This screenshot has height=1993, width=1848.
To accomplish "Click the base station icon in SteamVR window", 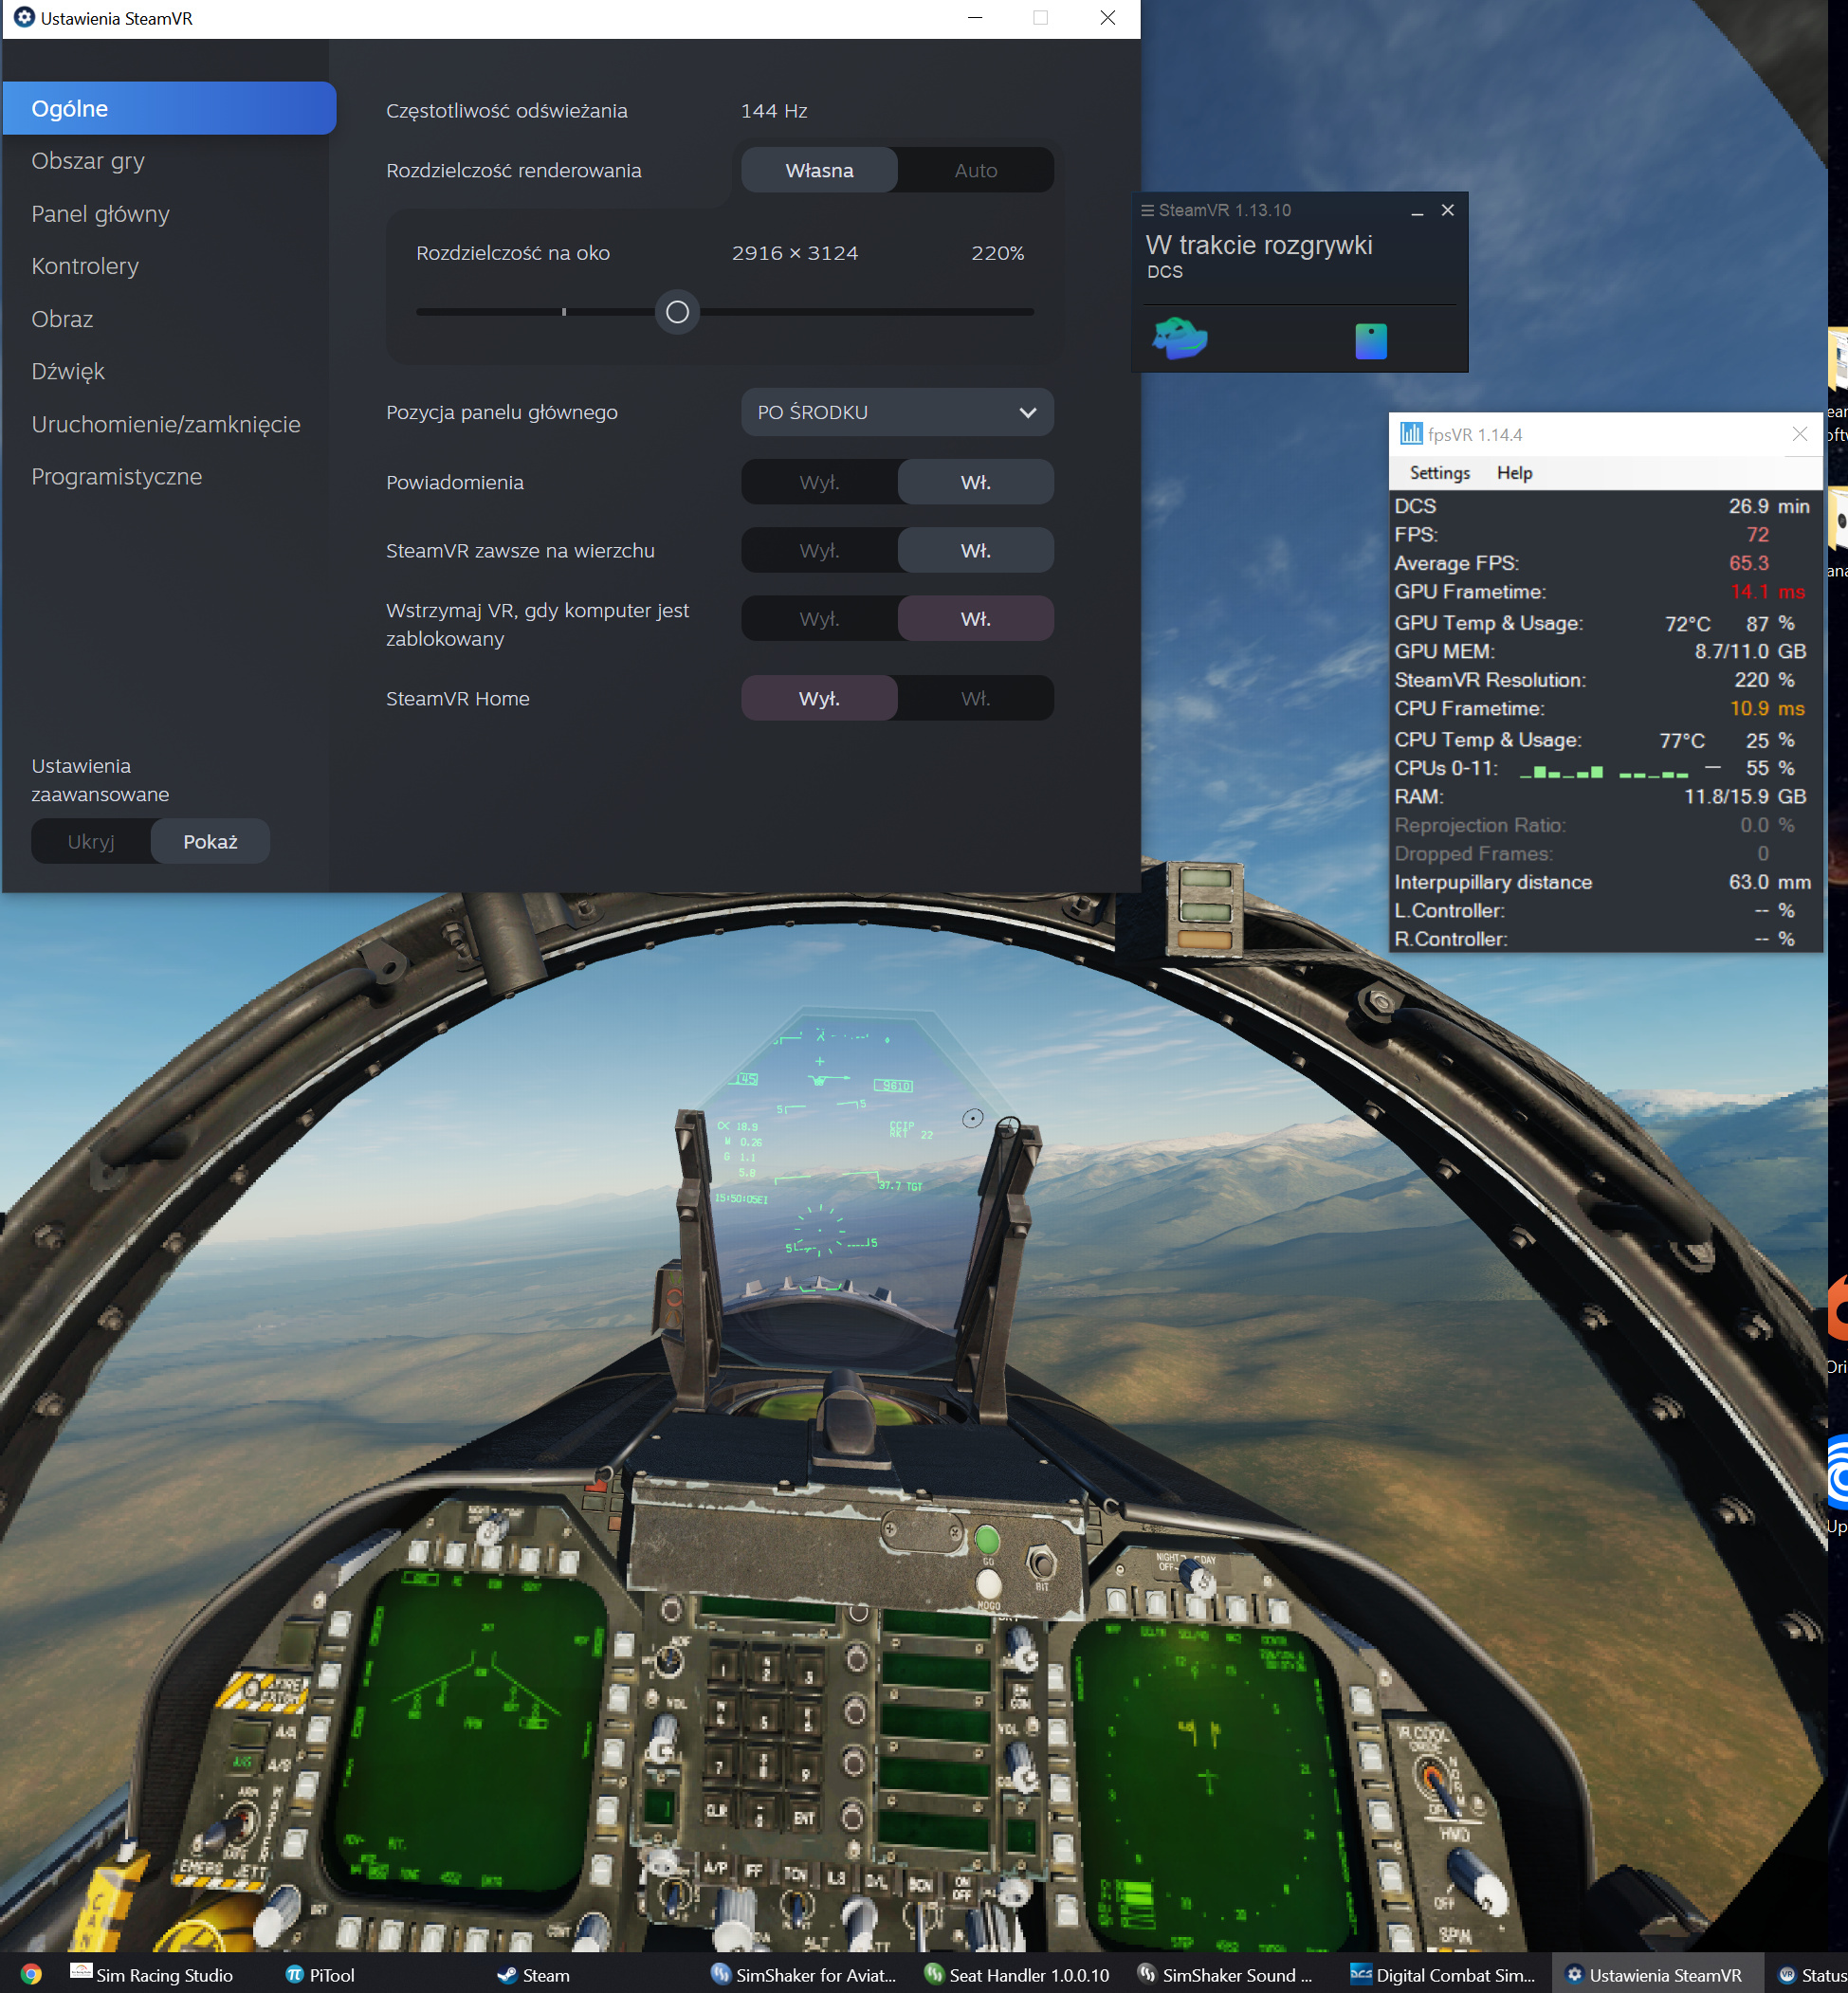I will point(1370,341).
